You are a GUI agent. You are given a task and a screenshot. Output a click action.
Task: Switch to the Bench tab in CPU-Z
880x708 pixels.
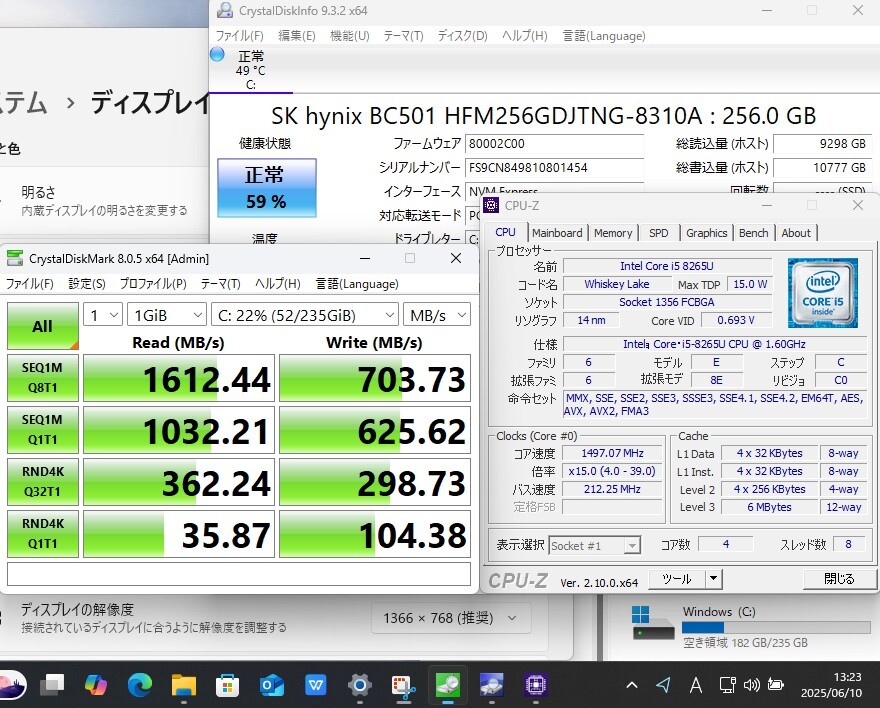(x=753, y=233)
